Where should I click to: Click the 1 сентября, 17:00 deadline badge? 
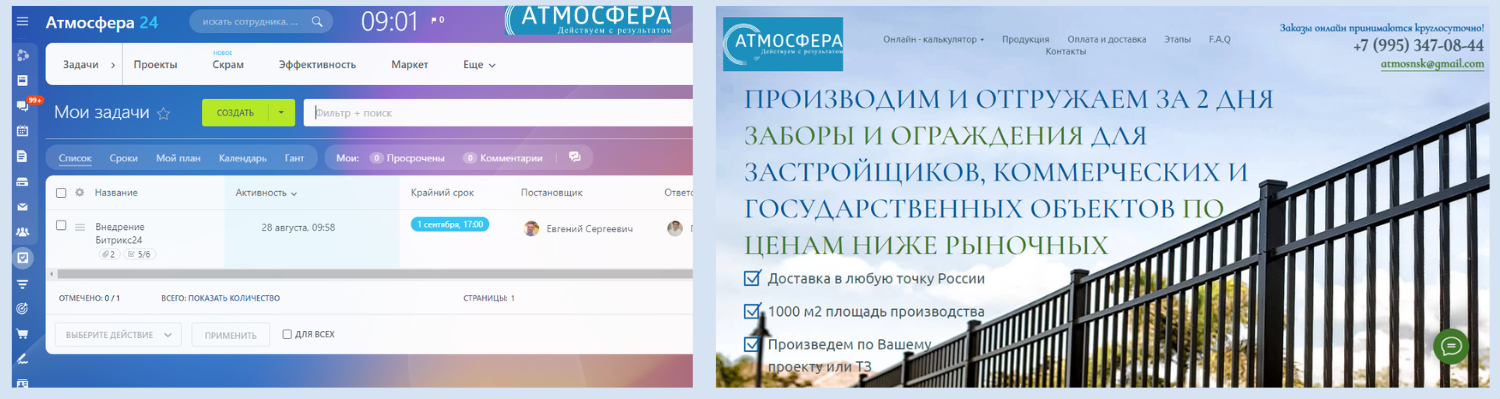(449, 224)
